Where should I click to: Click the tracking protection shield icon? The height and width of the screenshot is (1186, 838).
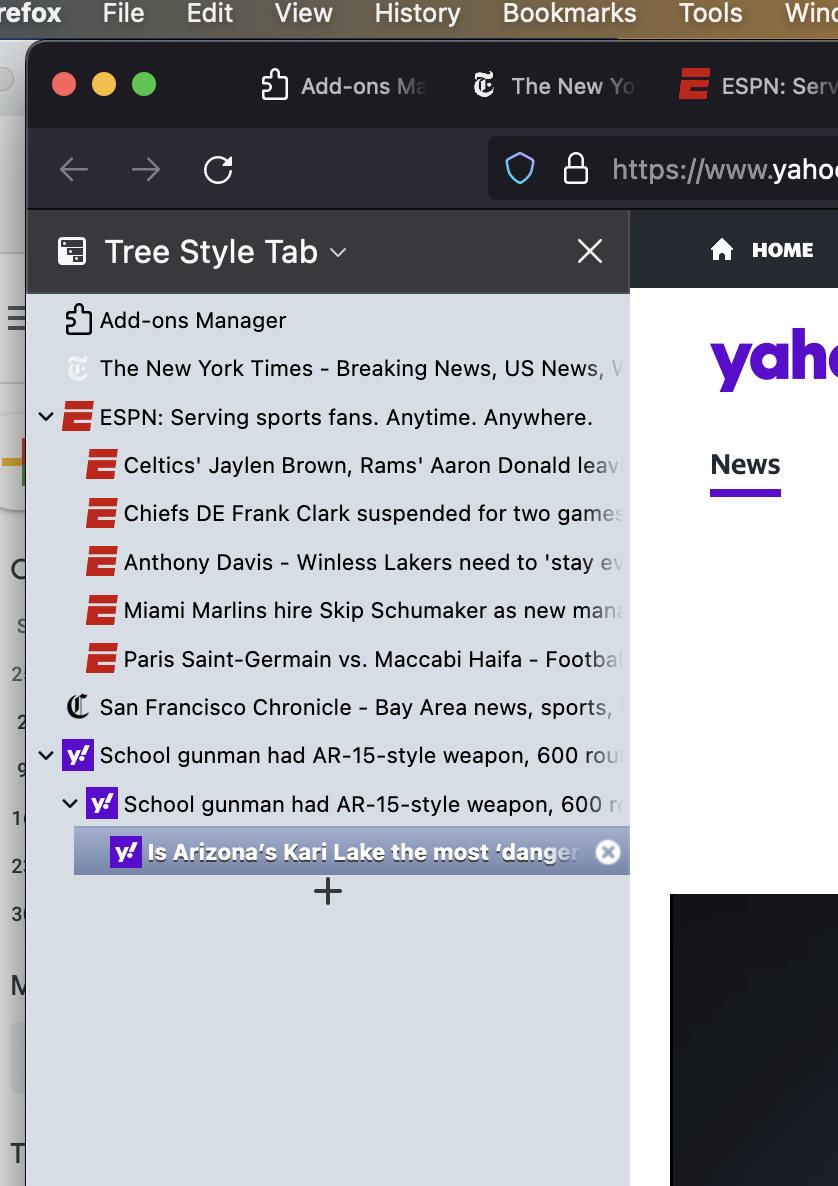(x=520, y=168)
